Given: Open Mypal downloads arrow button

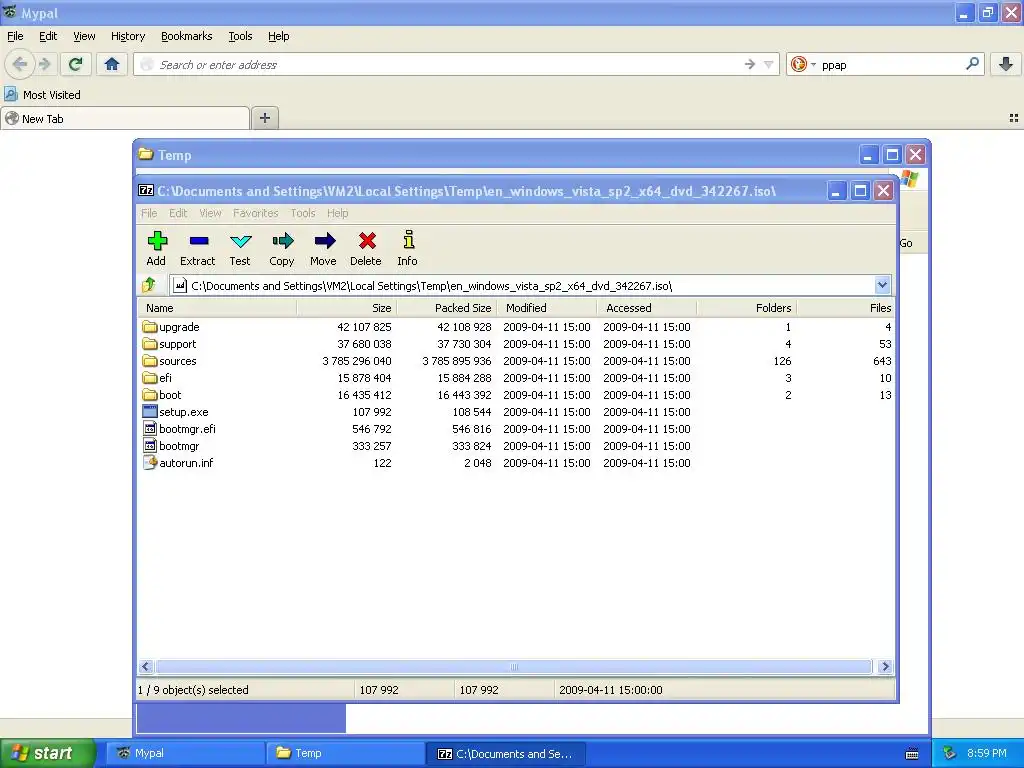Looking at the screenshot, I should (1006, 64).
